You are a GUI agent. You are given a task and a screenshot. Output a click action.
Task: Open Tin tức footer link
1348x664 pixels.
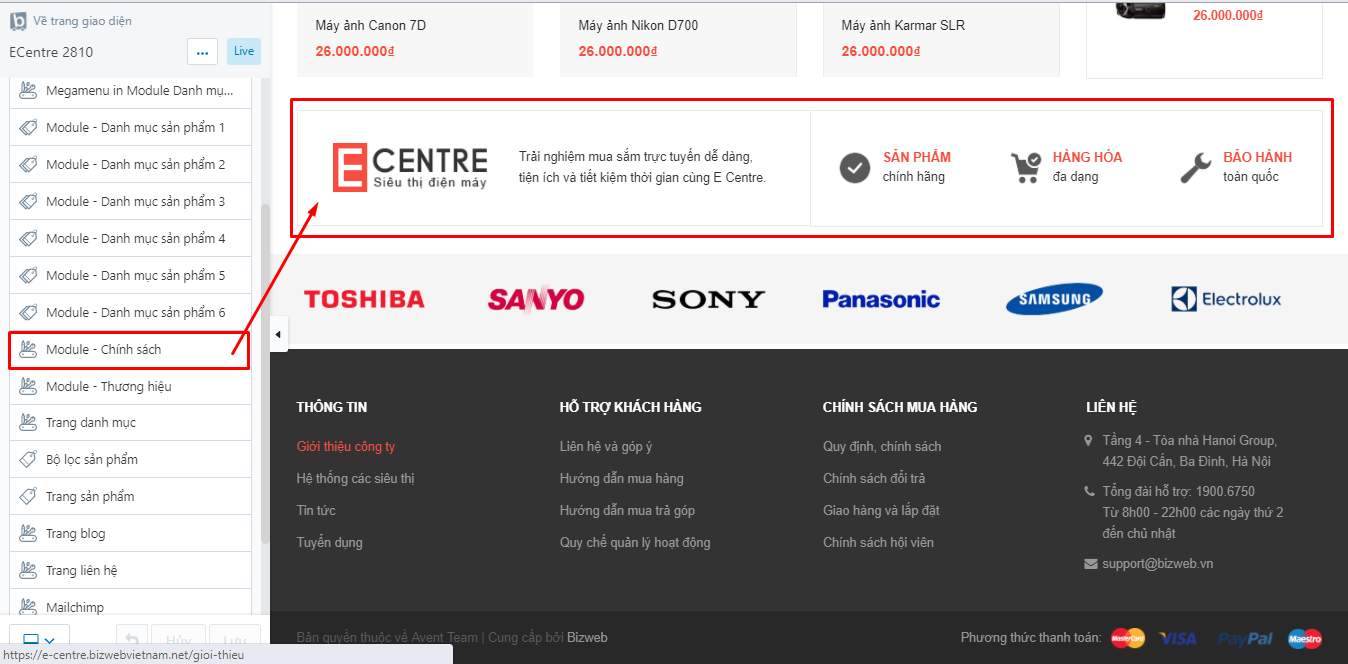coord(316,511)
